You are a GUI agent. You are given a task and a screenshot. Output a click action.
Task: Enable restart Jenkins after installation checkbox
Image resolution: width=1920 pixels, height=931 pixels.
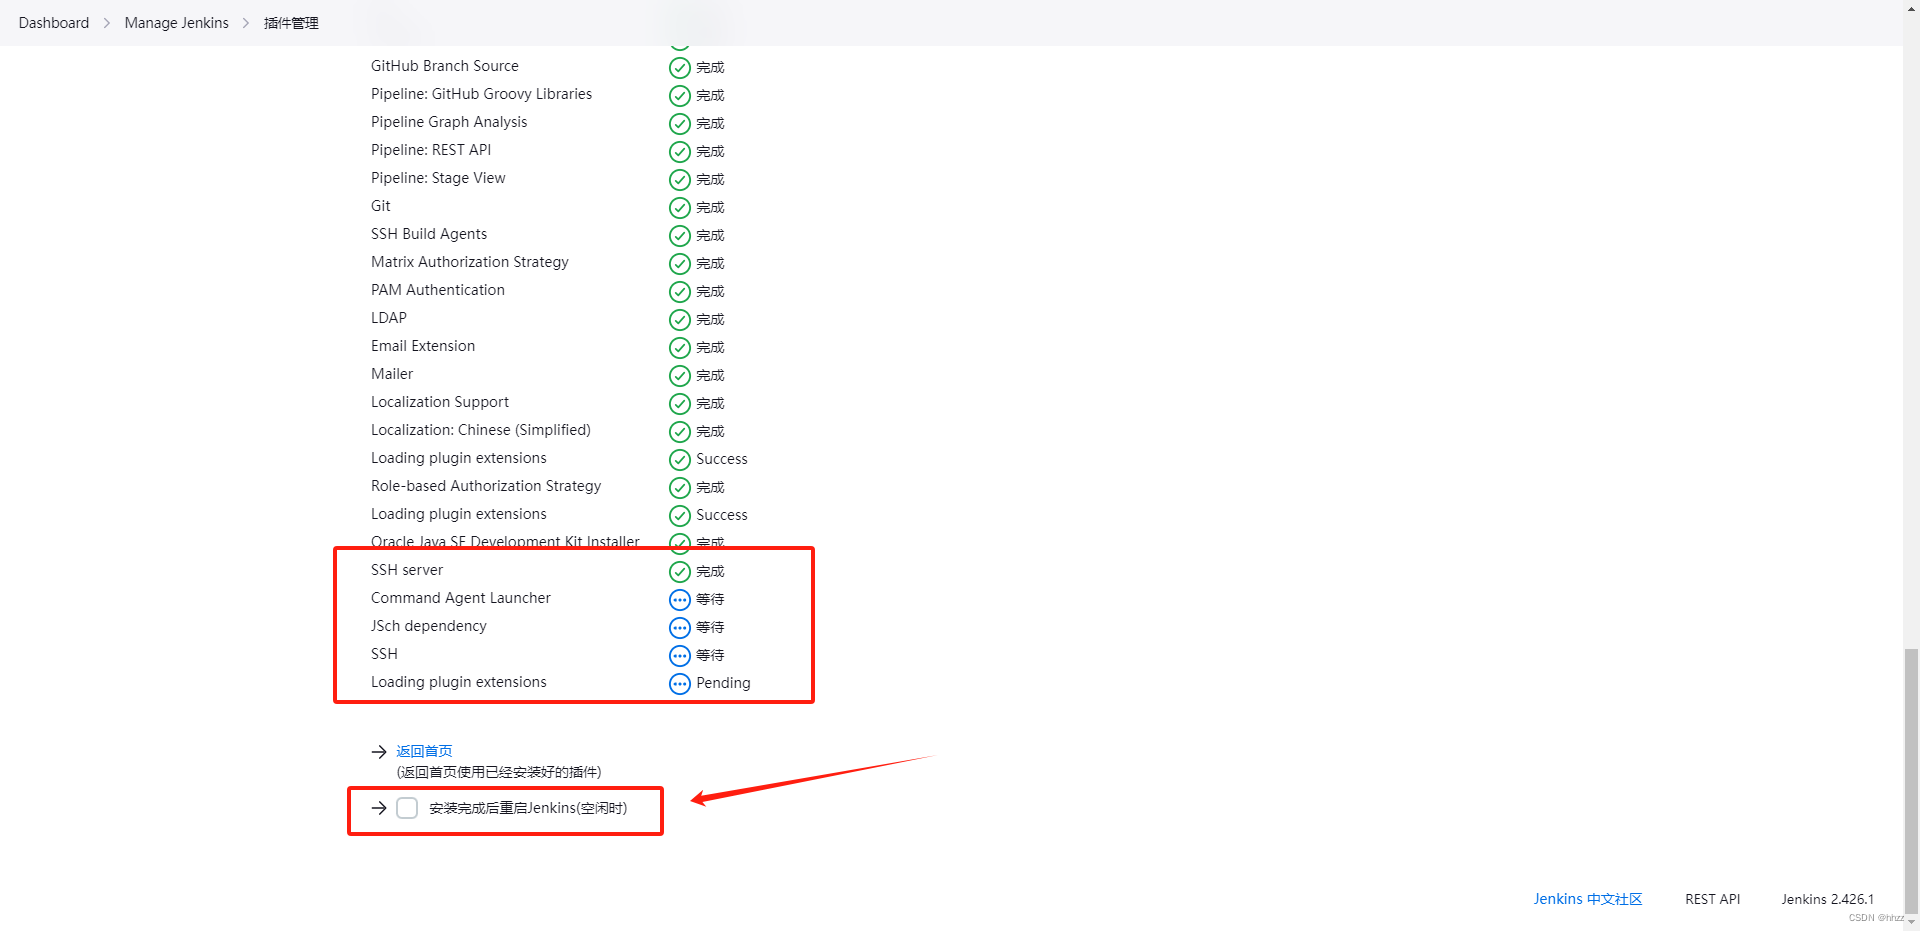[x=407, y=808]
